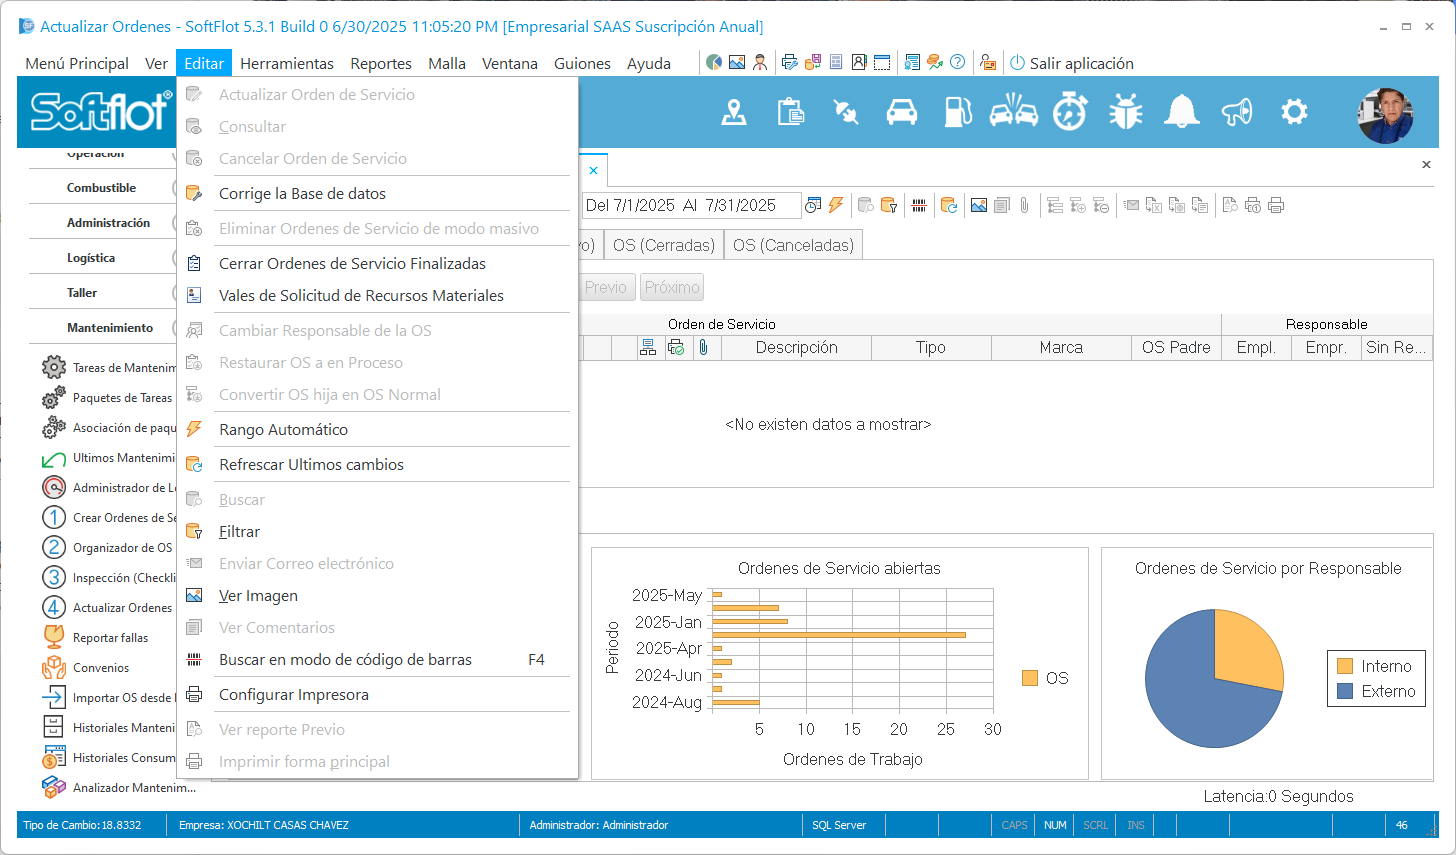
Task: Open the notifications bell icon
Action: tap(1181, 112)
